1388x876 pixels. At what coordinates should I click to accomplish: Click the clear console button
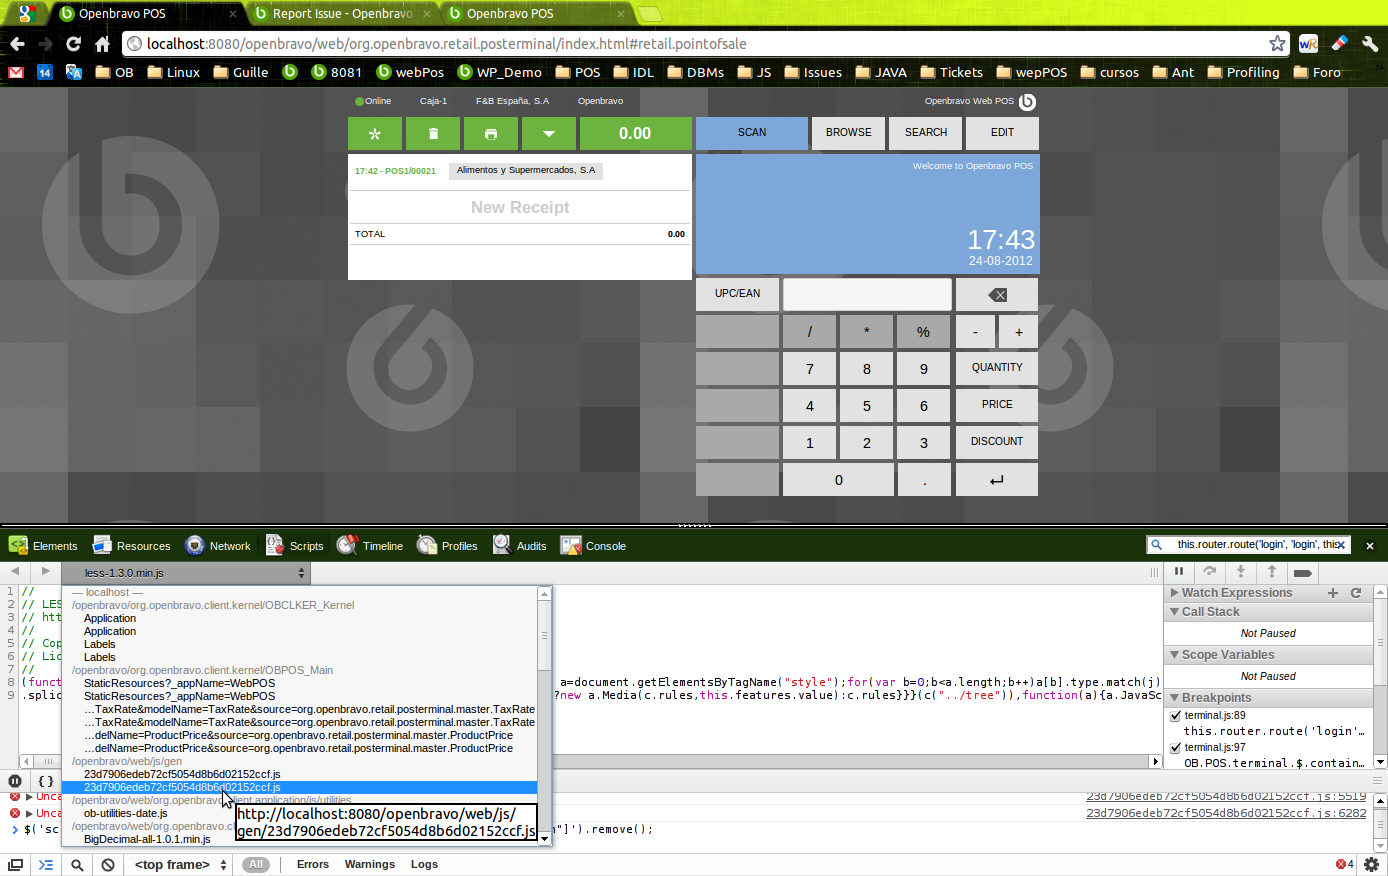[x=108, y=865]
